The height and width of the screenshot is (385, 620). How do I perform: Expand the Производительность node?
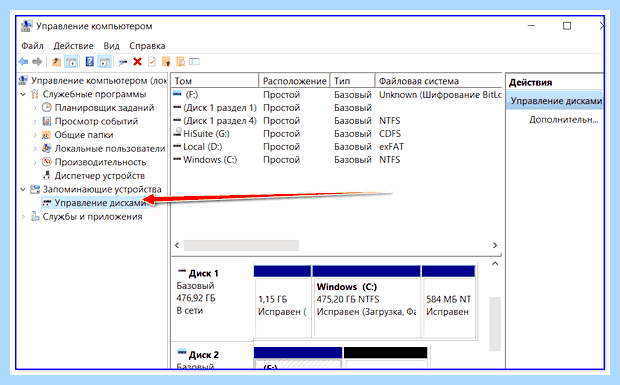pyautogui.click(x=35, y=162)
